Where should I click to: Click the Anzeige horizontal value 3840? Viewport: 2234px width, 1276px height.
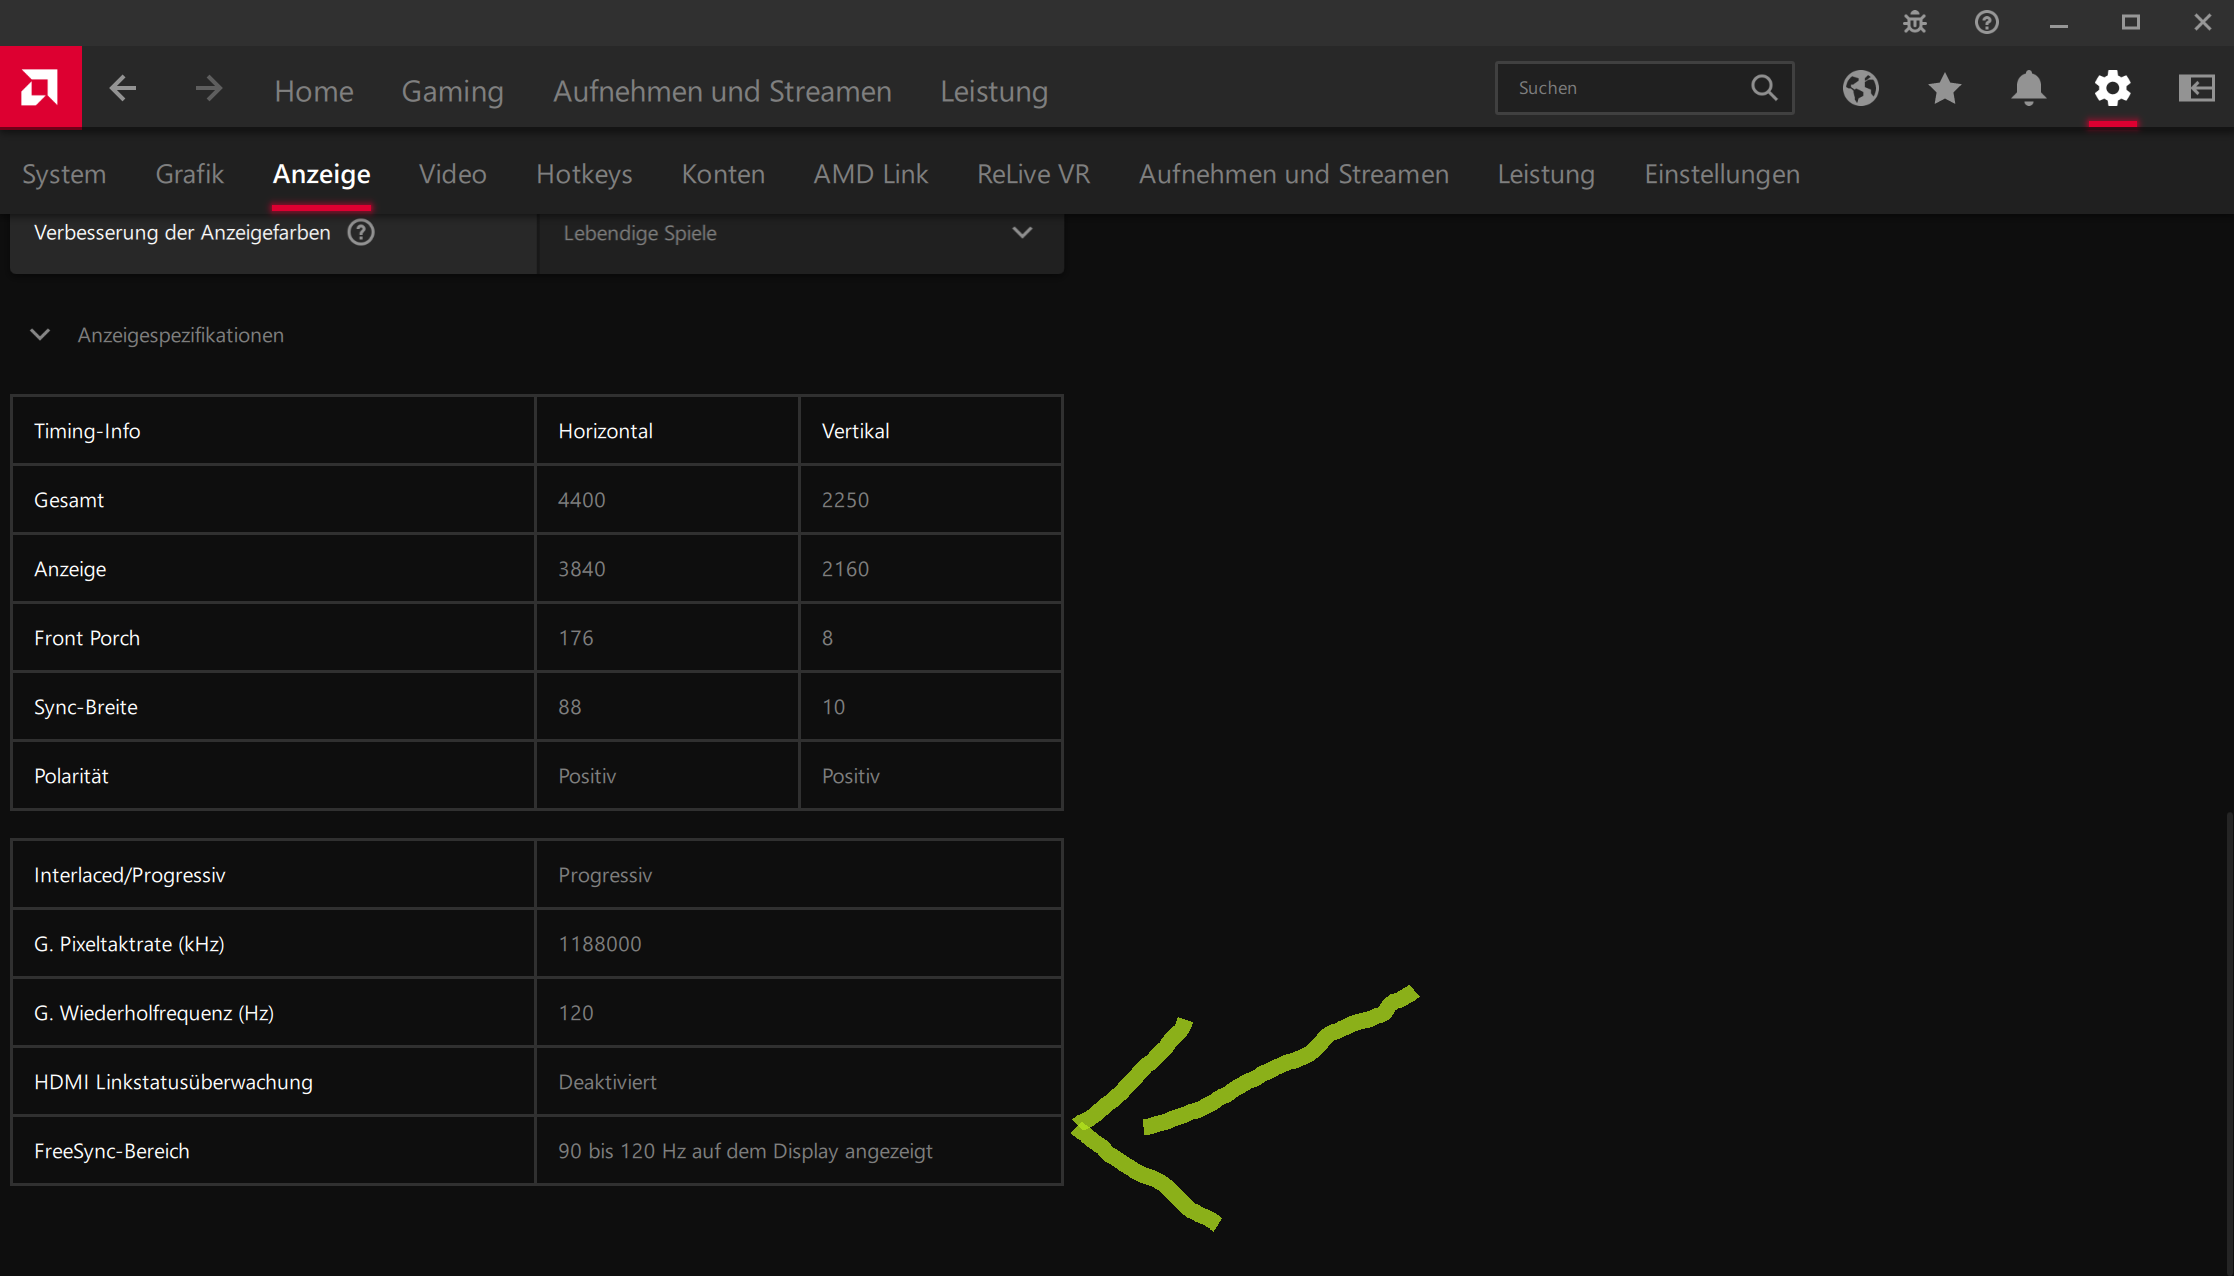tap(582, 569)
